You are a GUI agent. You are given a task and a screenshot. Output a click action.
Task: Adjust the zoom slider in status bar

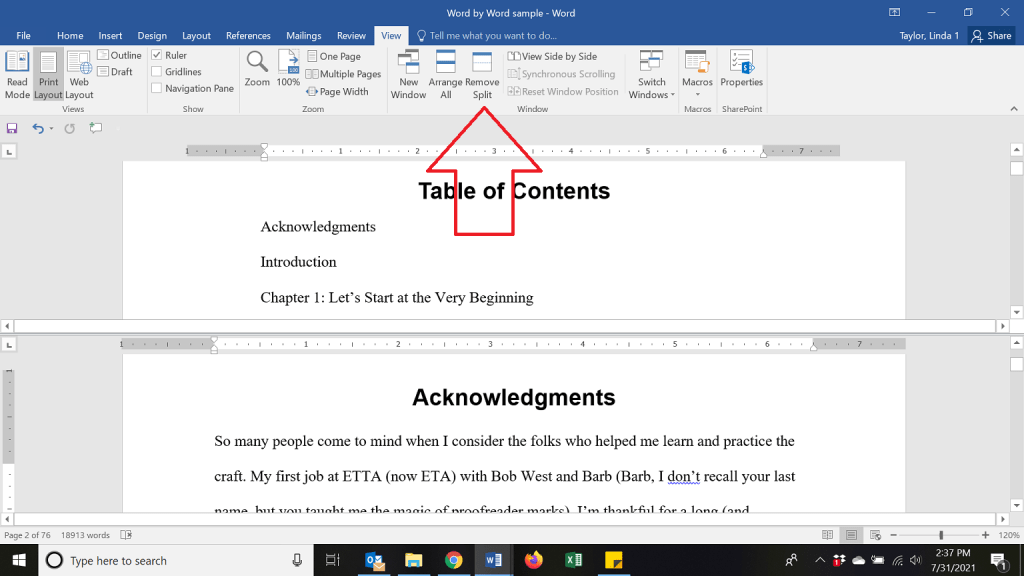click(x=941, y=535)
